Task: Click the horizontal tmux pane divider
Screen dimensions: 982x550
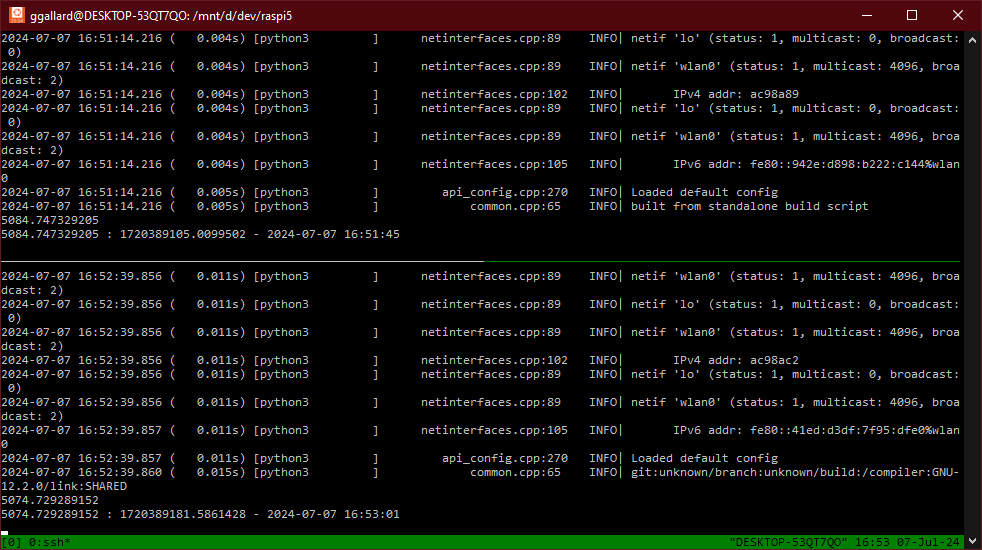Action: click(480, 262)
